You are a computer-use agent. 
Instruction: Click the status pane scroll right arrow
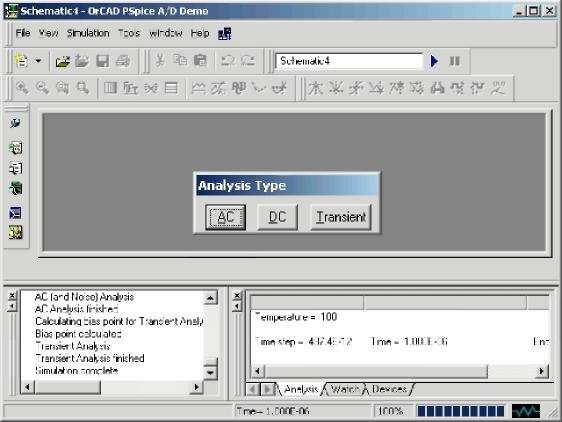point(542,371)
